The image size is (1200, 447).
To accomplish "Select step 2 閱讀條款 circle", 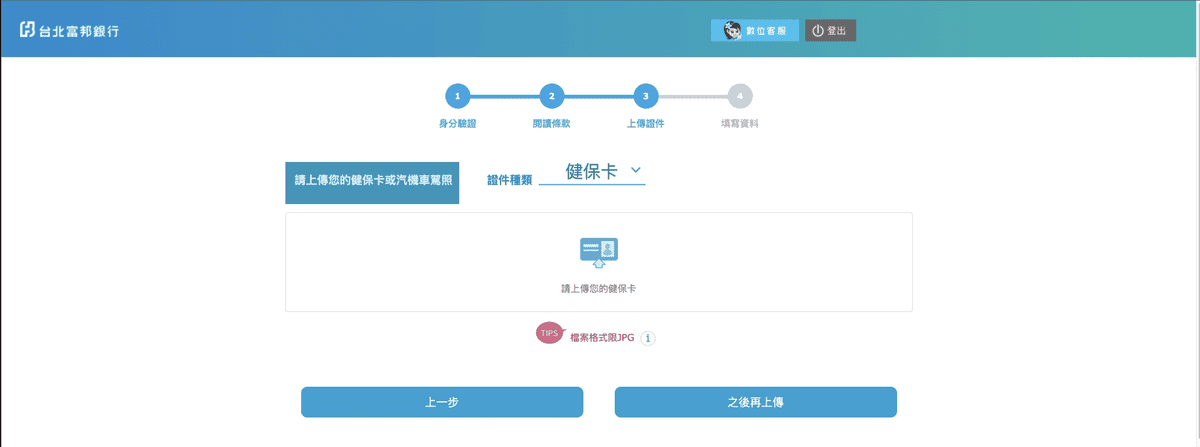I will click(551, 96).
